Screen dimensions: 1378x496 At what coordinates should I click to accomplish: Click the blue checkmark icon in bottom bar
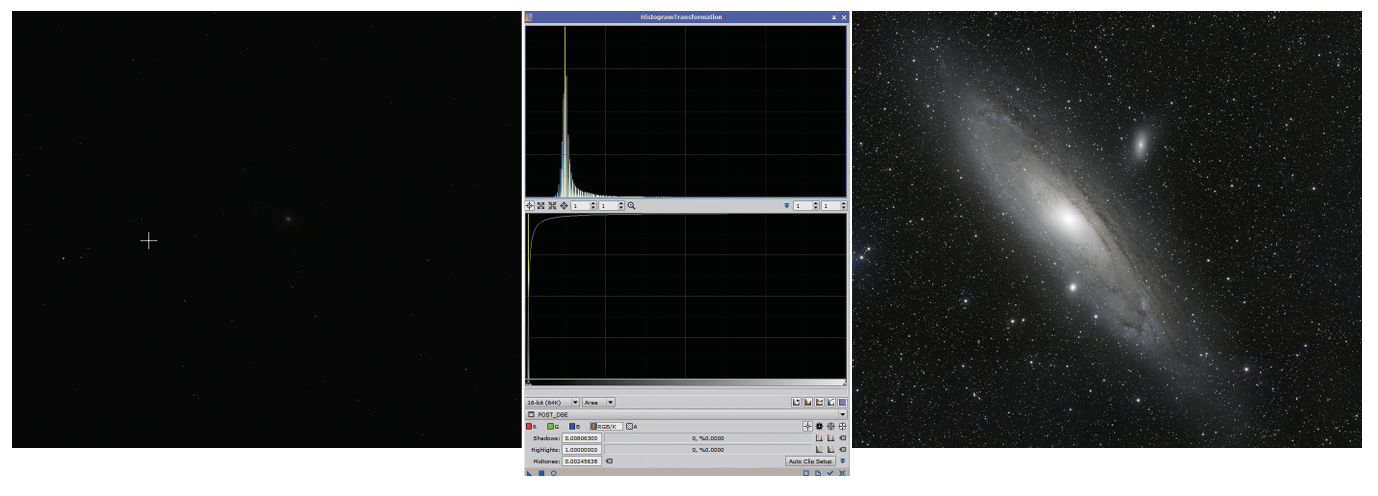(830, 473)
